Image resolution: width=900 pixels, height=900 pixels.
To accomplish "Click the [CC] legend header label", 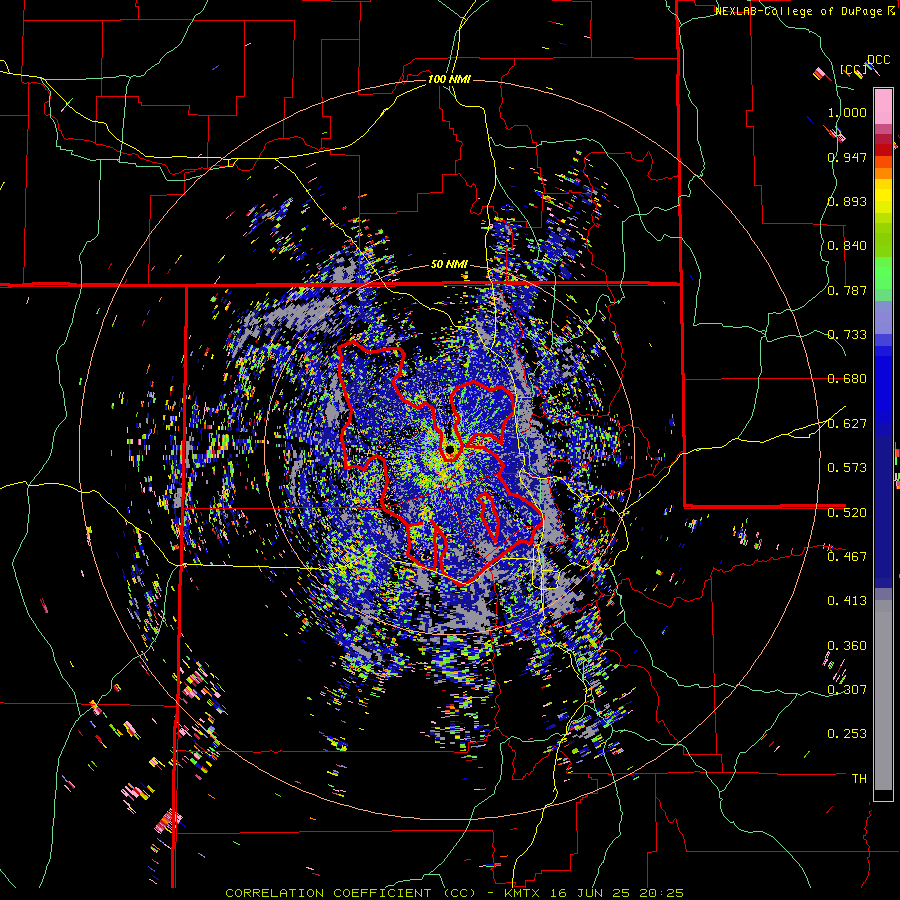I will [x=854, y=70].
